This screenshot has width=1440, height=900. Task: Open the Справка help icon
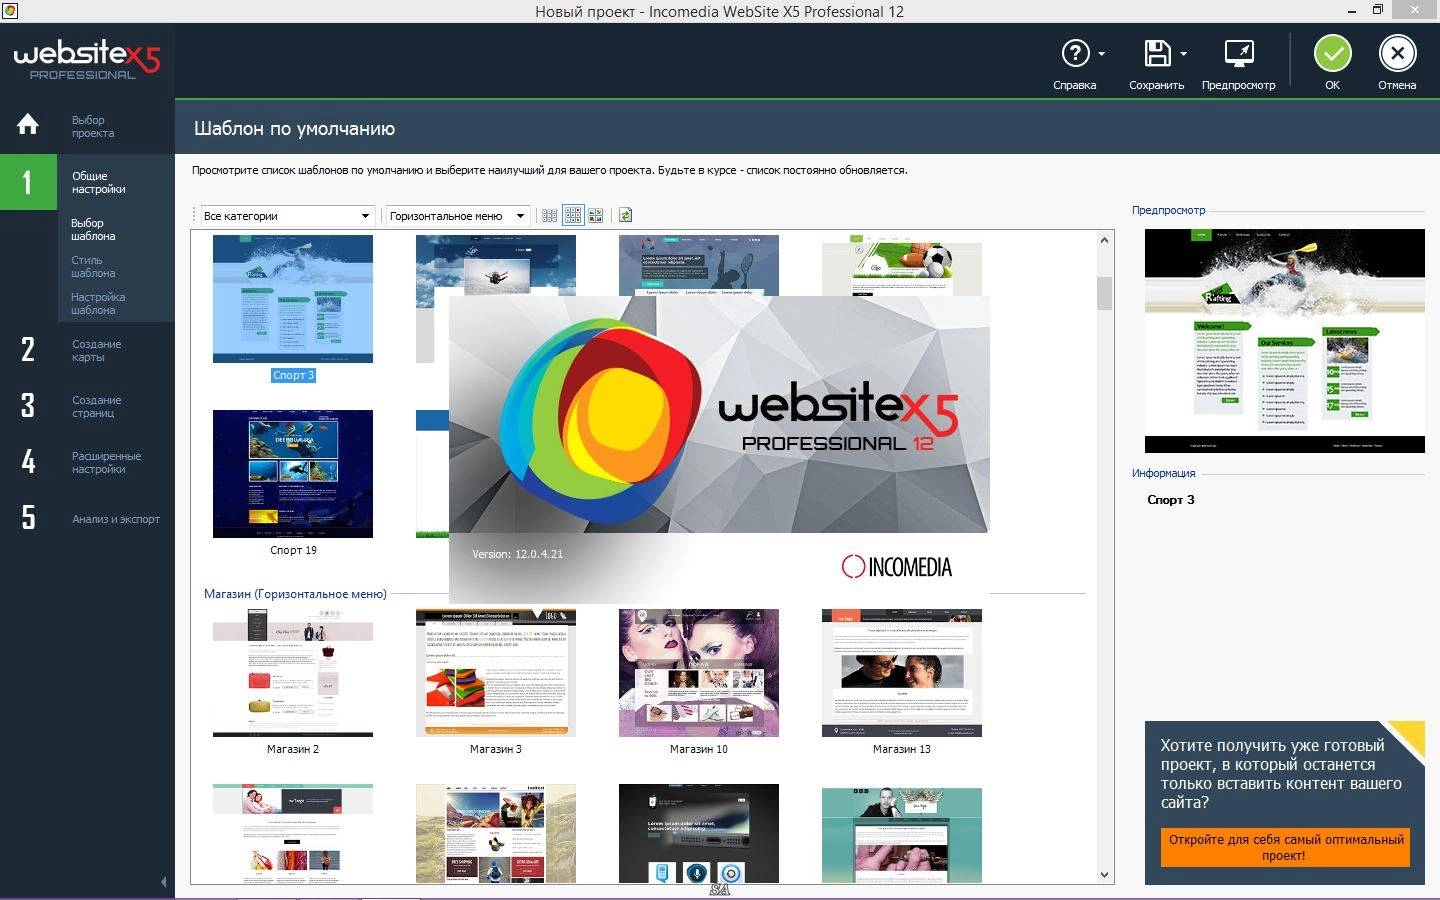click(x=1075, y=53)
